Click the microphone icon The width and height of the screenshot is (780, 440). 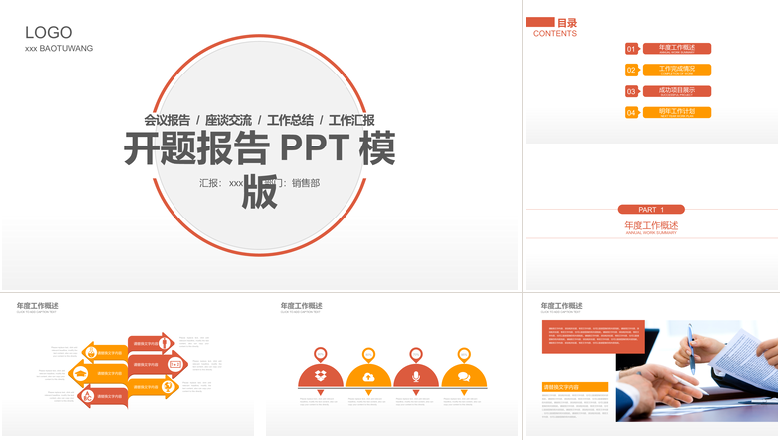pos(416,376)
